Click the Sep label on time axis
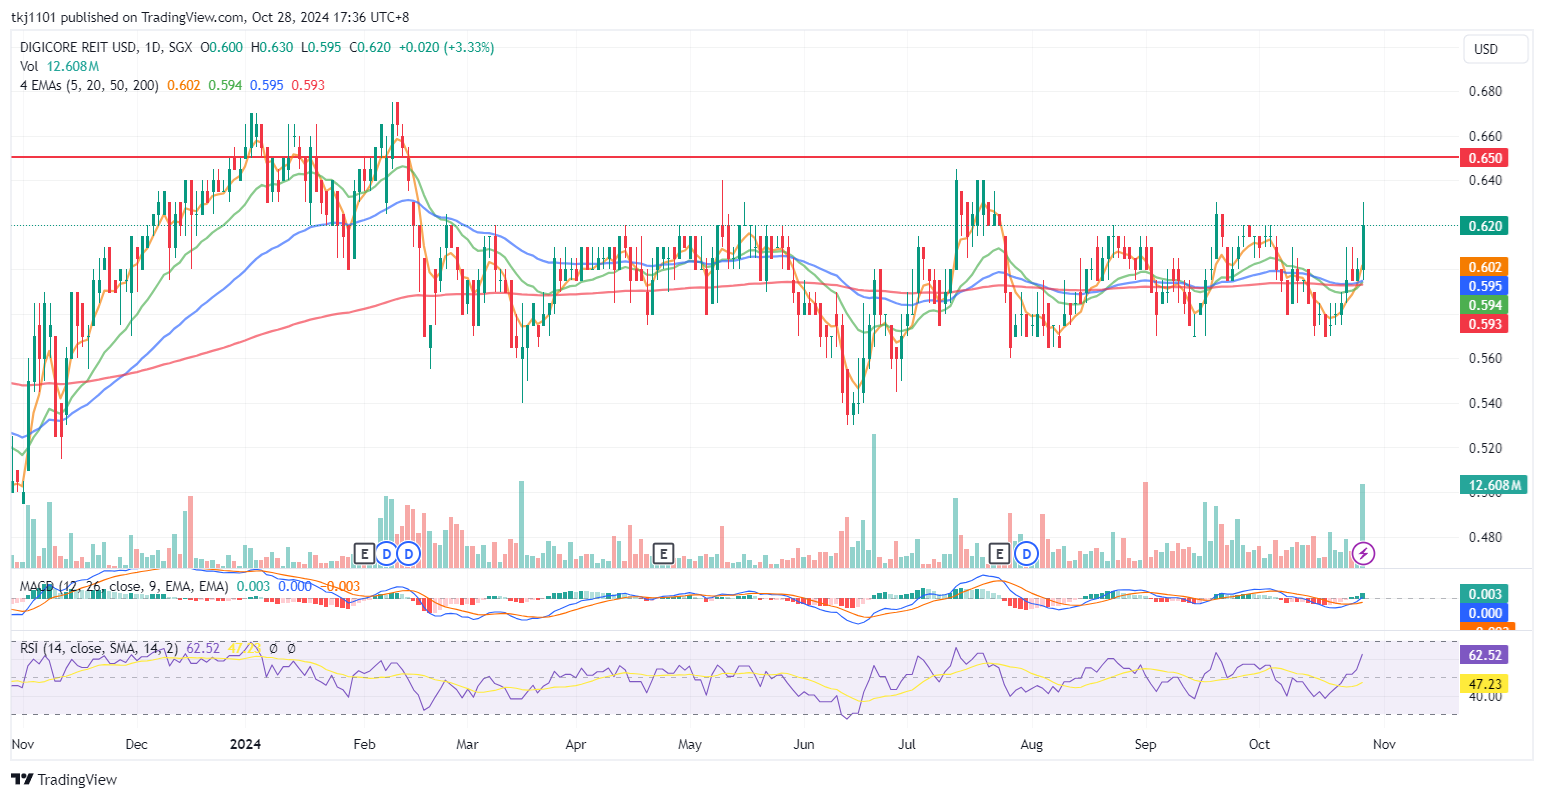 (x=1146, y=744)
